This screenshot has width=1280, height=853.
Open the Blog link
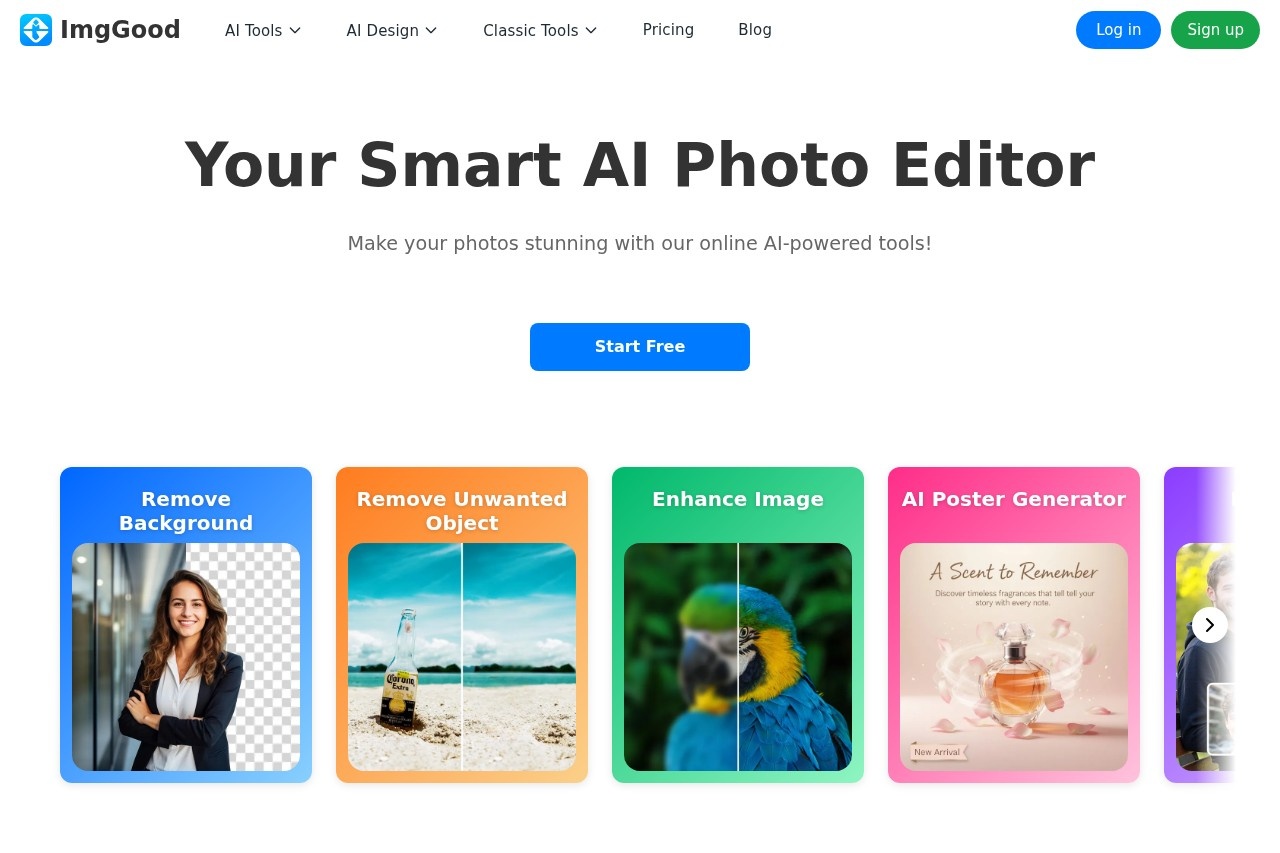[x=755, y=30]
